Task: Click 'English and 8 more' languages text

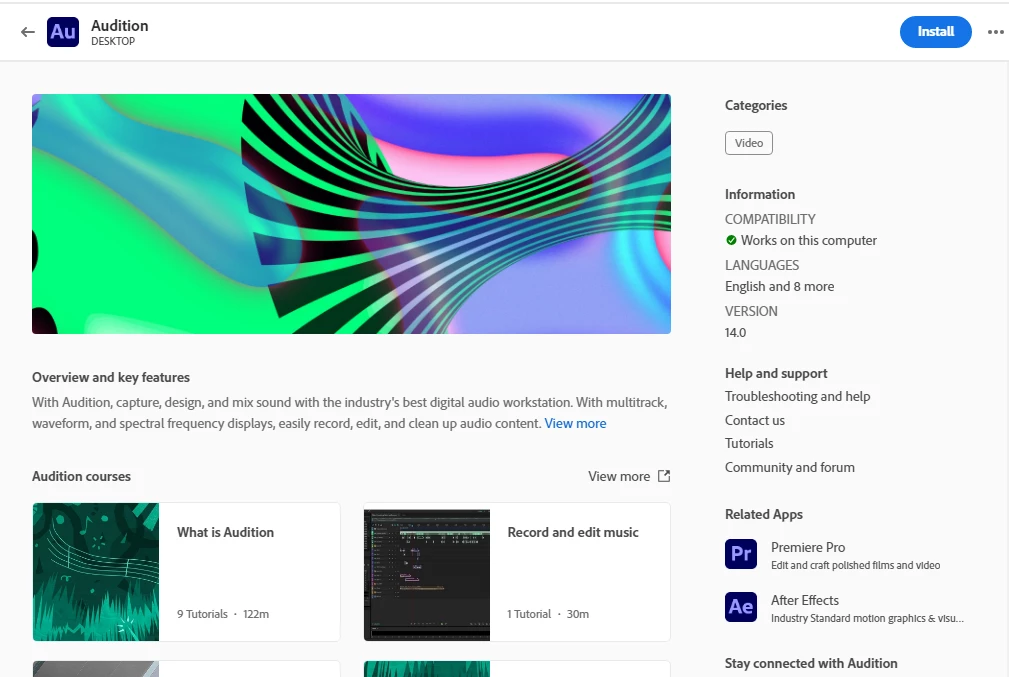Action: pyautogui.click(x=779, y=286)
